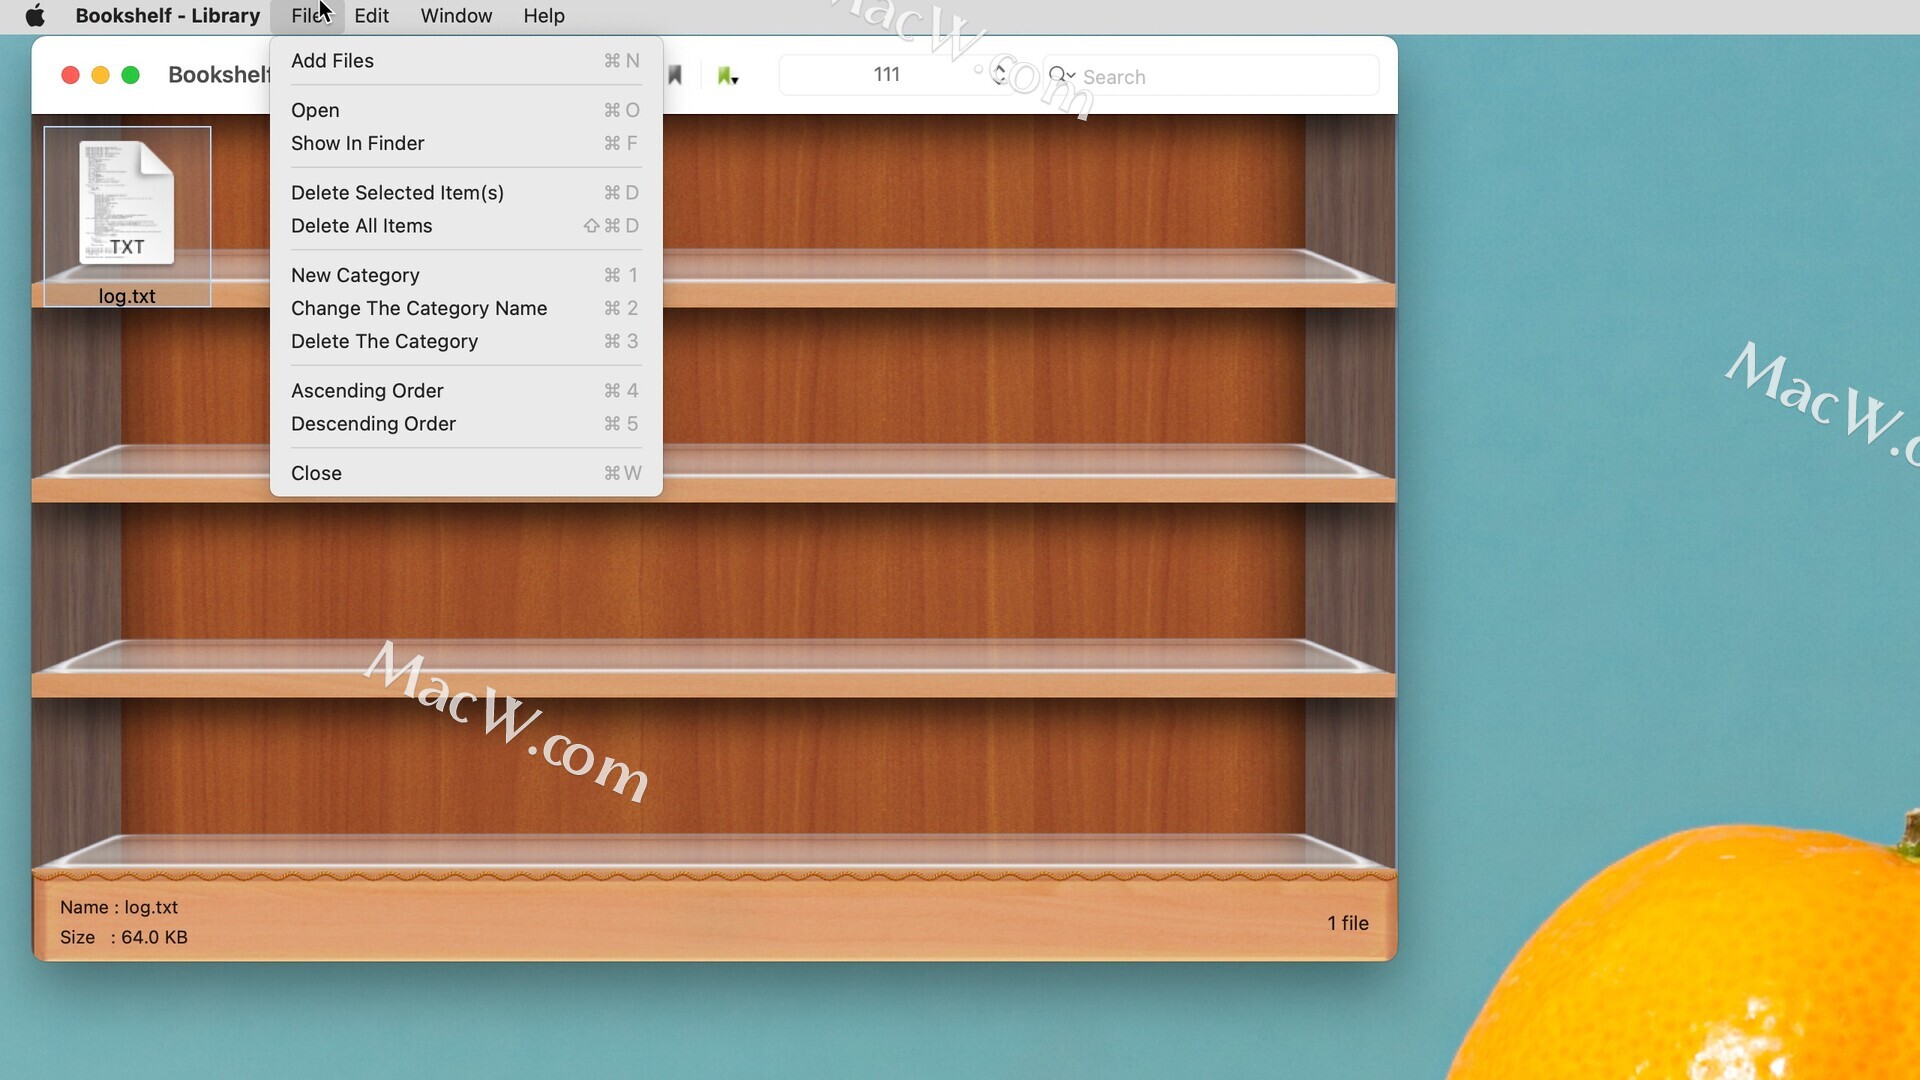Choose Show In Finder
This screenshot has width=1920, height=1080.
[x=466, y=143]
